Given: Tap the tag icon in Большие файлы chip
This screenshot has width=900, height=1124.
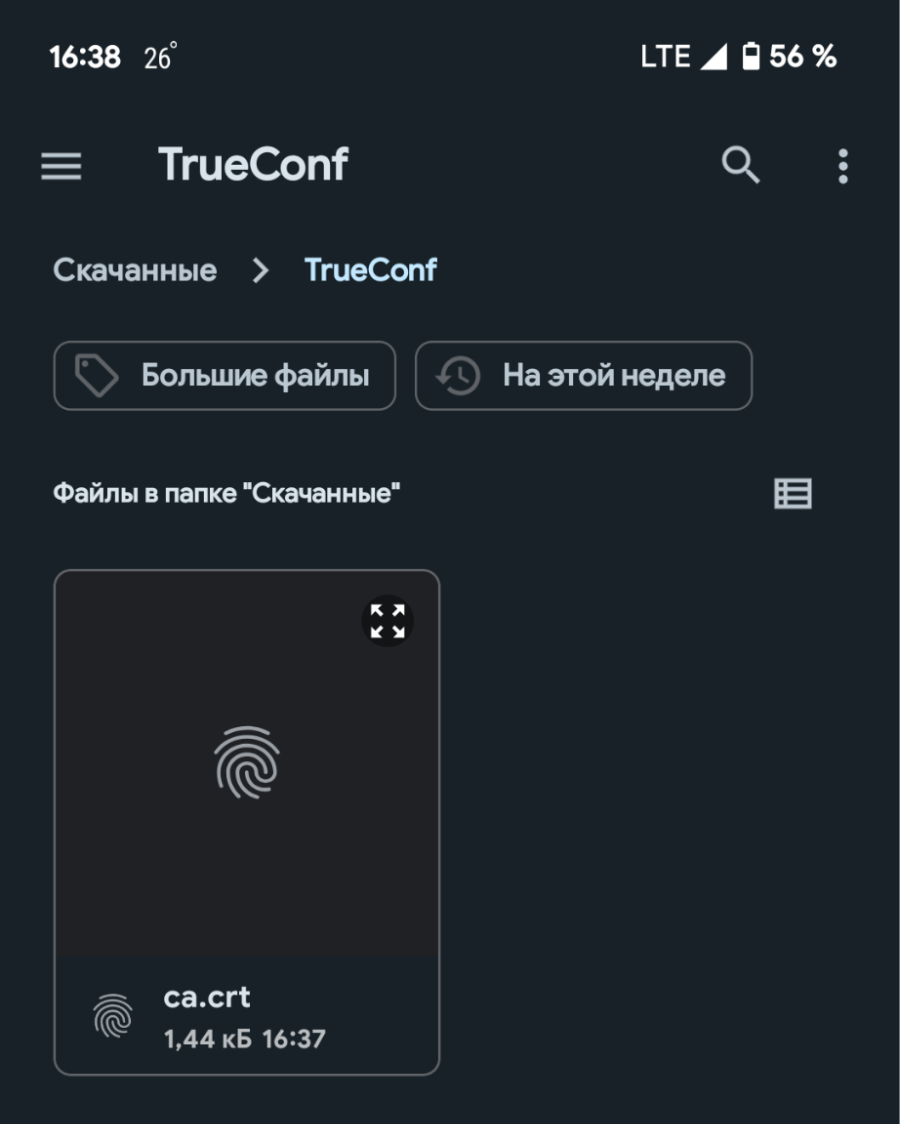Looking at the screenshot, I should [x=97, y=376].
